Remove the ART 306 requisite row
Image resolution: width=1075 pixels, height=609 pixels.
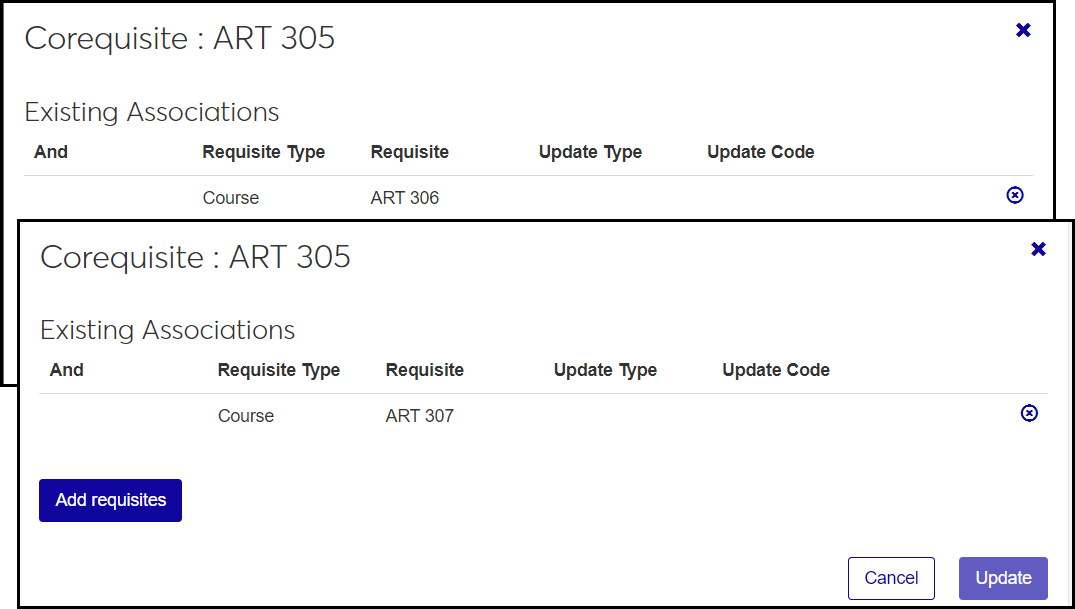tap(1014, 196)
